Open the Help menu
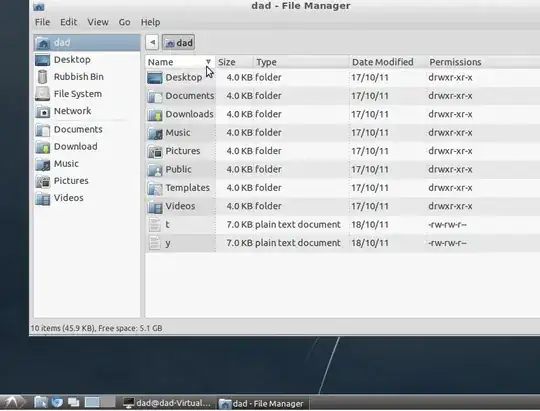 tap(150, 22)
